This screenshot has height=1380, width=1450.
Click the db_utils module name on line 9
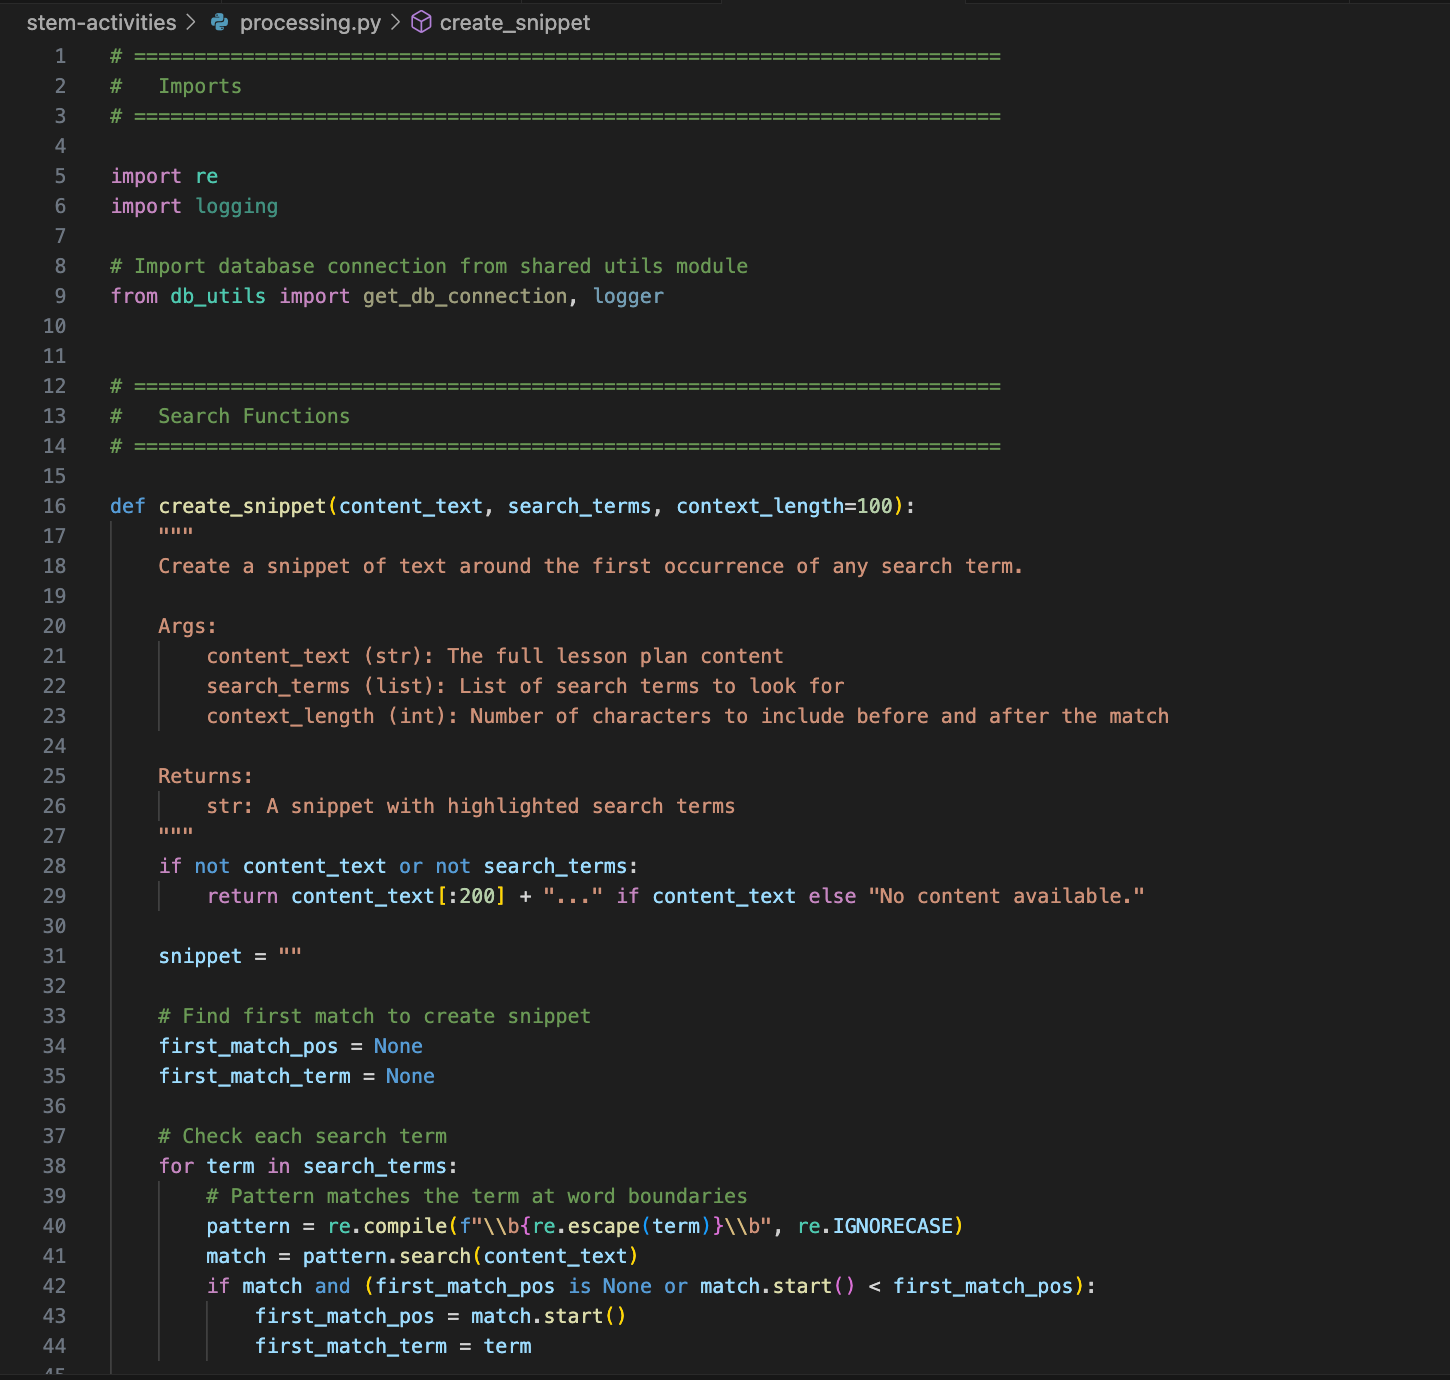tap(218, 296)
